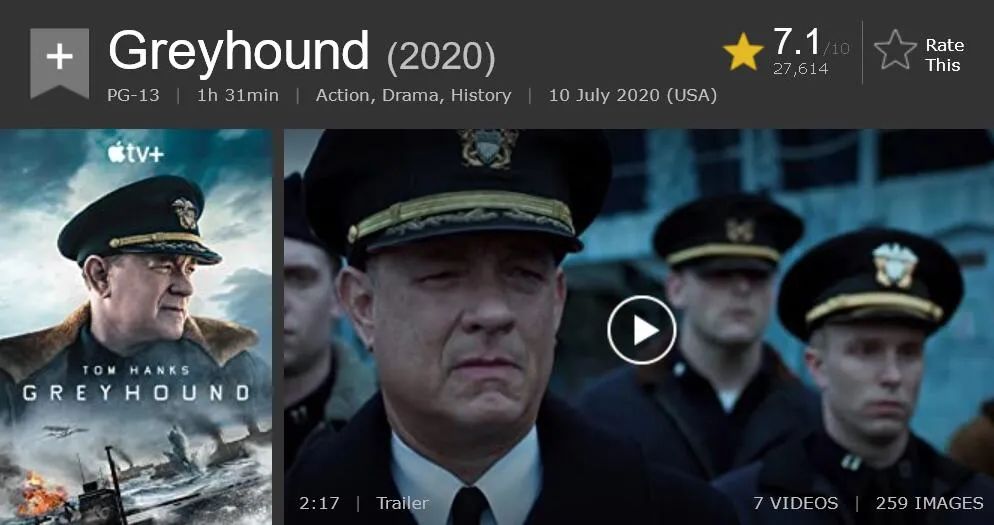
Task: View the 259 IMAGES gallery
Action: pos(929,503)
